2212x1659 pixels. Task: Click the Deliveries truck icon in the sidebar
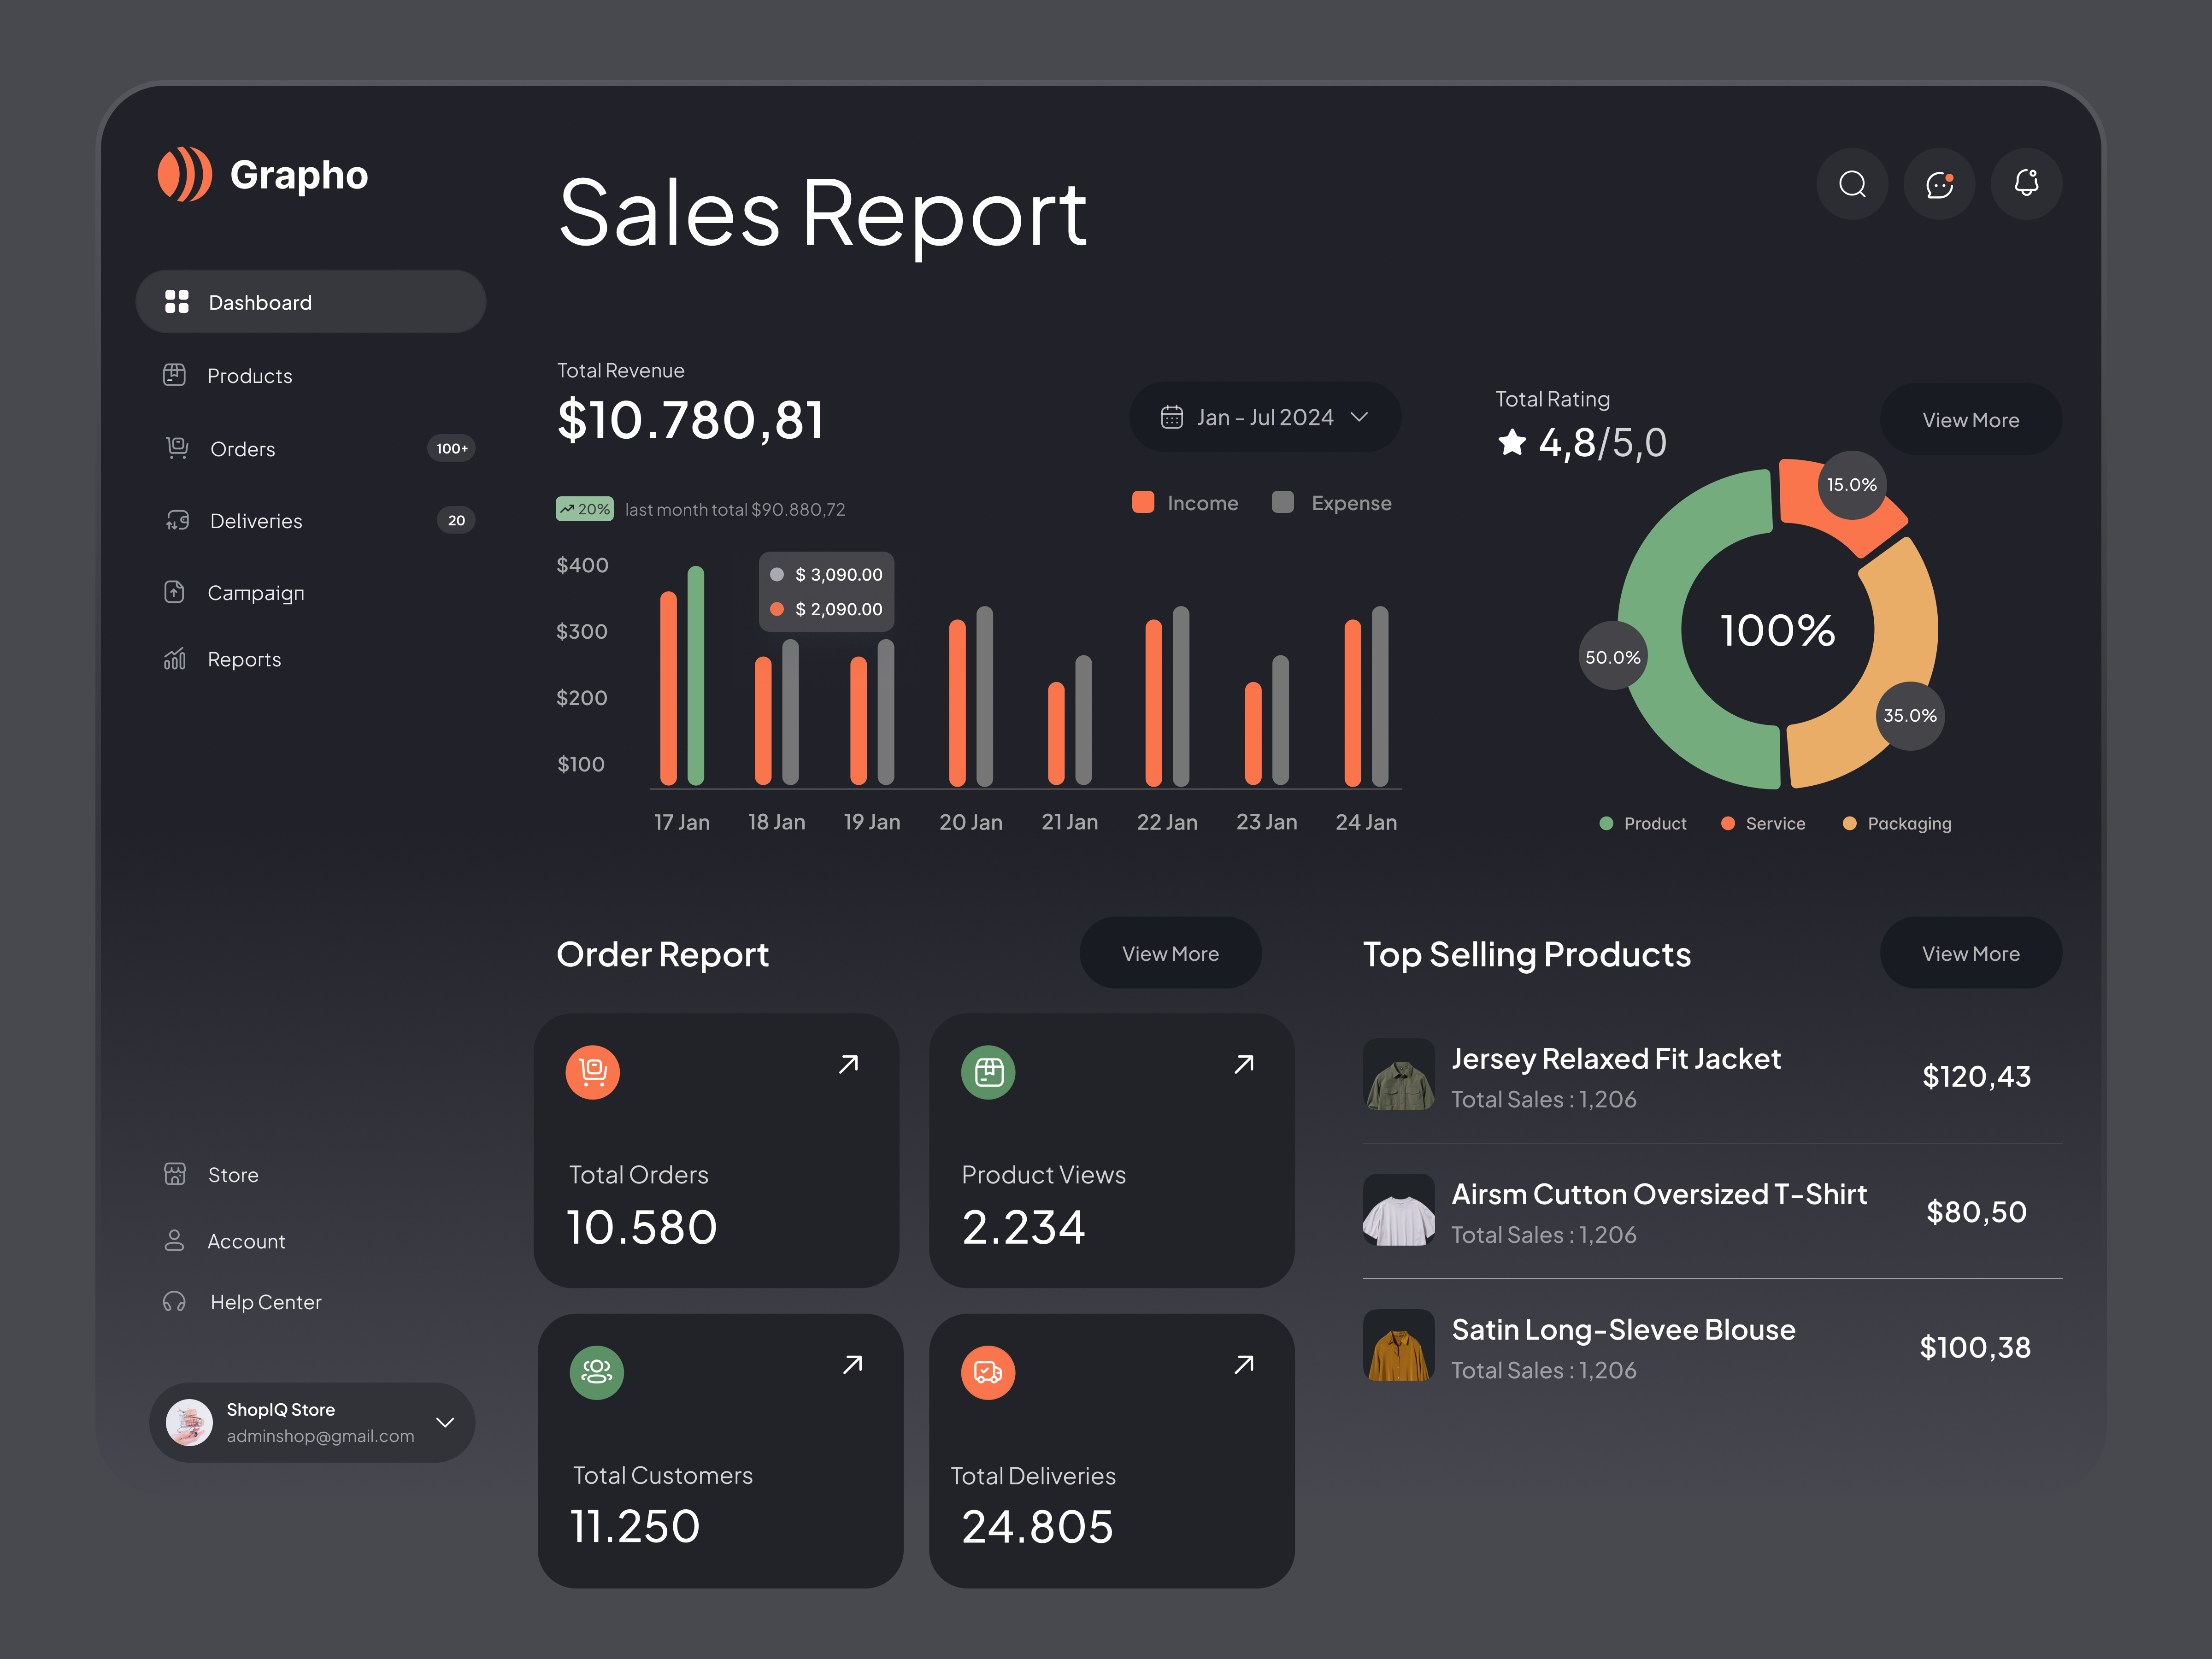176,520
